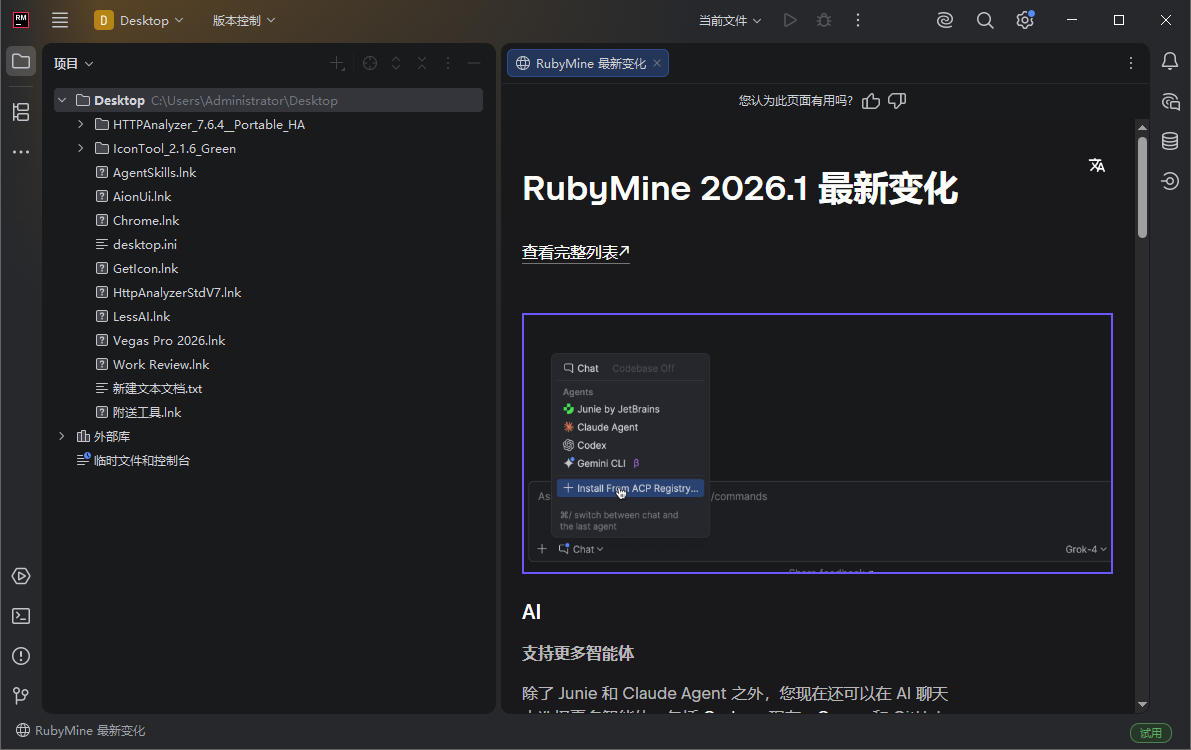Image resolution: width=1191 pixels, height=750 pixels.
Task: Open the Notifications bell icon
Action: click(x=1169, y=61)
